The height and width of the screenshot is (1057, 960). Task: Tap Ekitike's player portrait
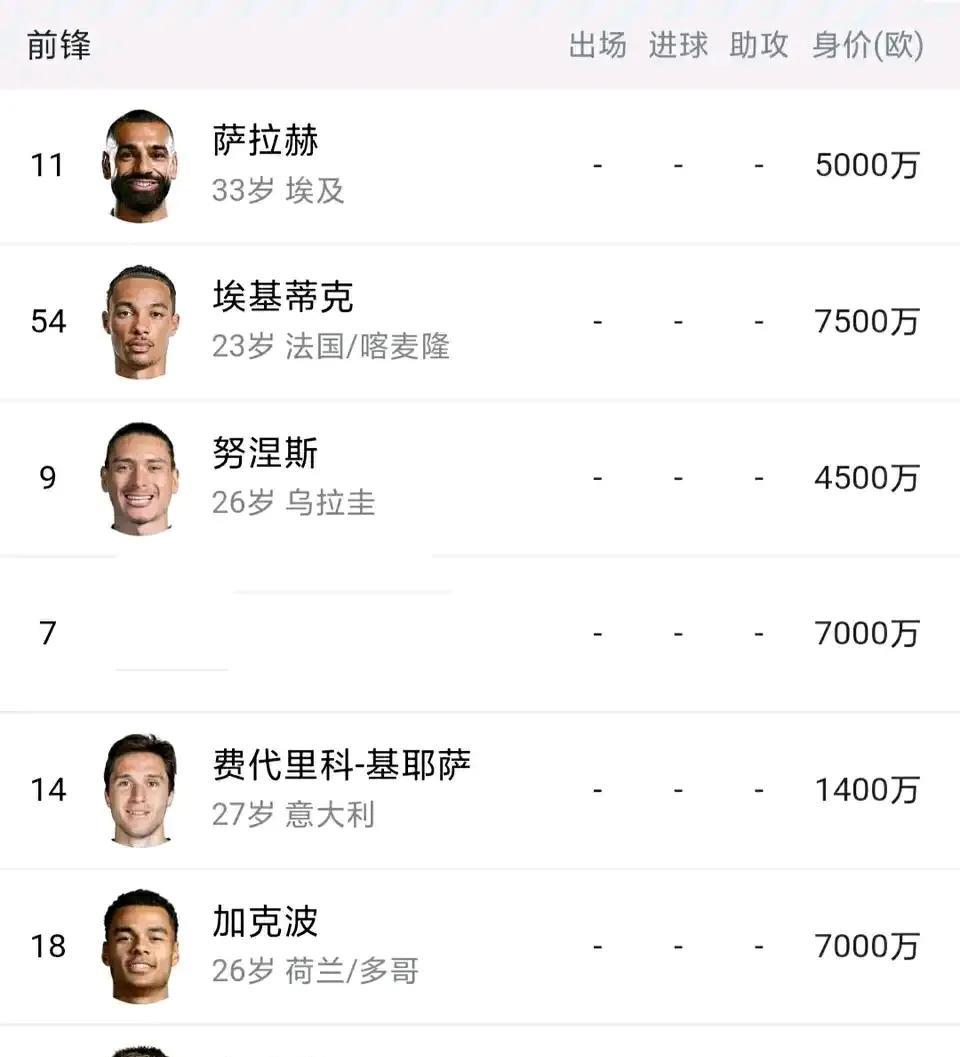tap(140, 321)
